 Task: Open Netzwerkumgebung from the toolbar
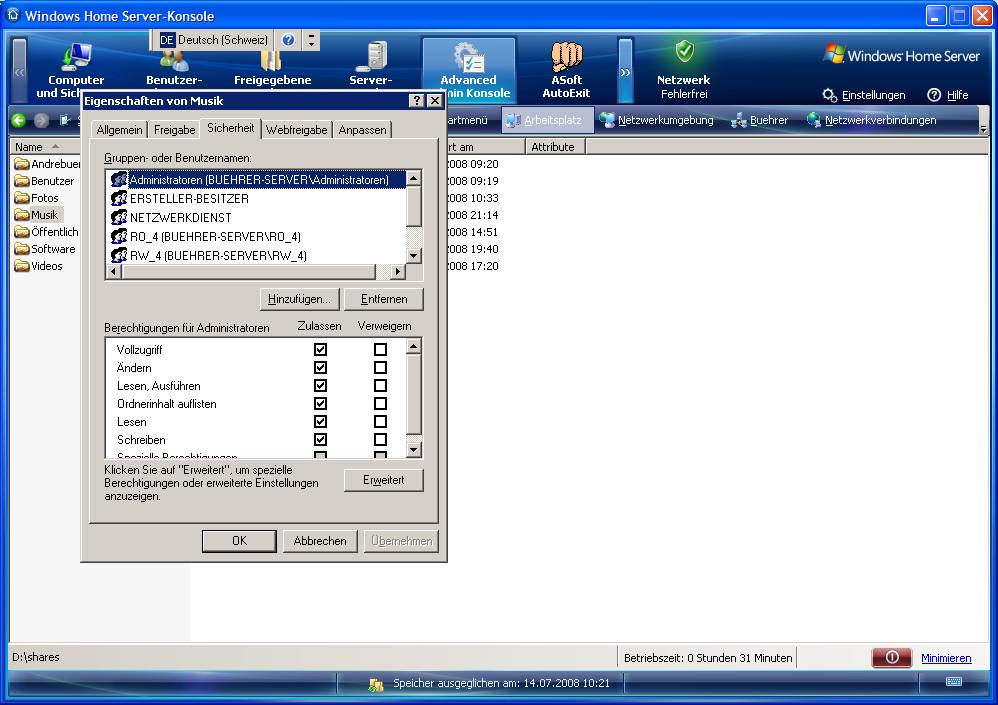[658, 120]
